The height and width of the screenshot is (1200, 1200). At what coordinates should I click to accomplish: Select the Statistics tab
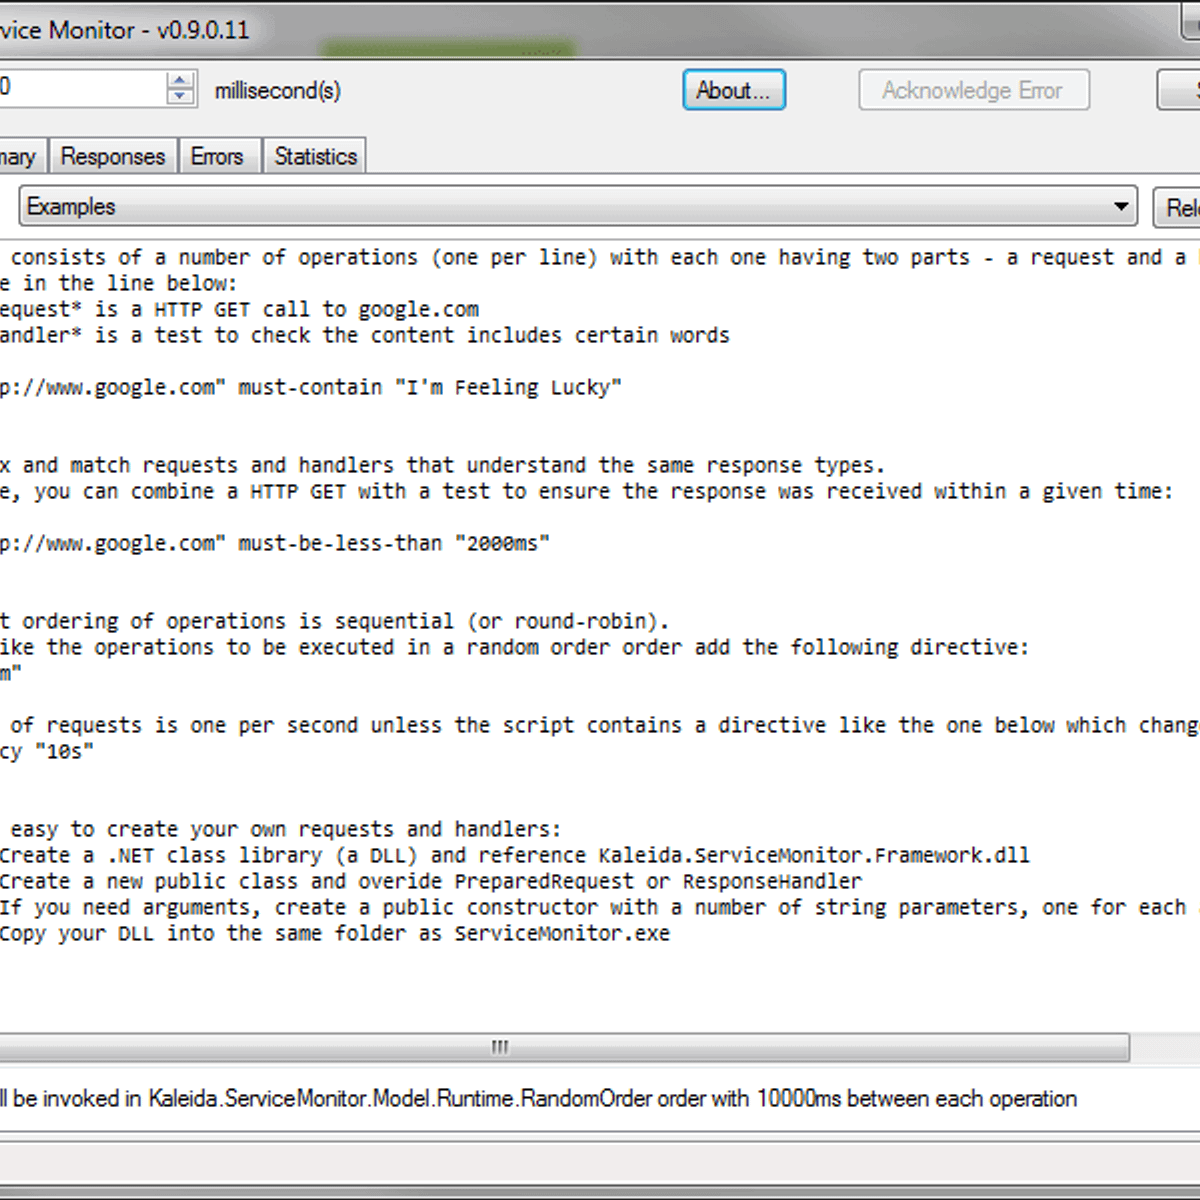click(315, 157)
